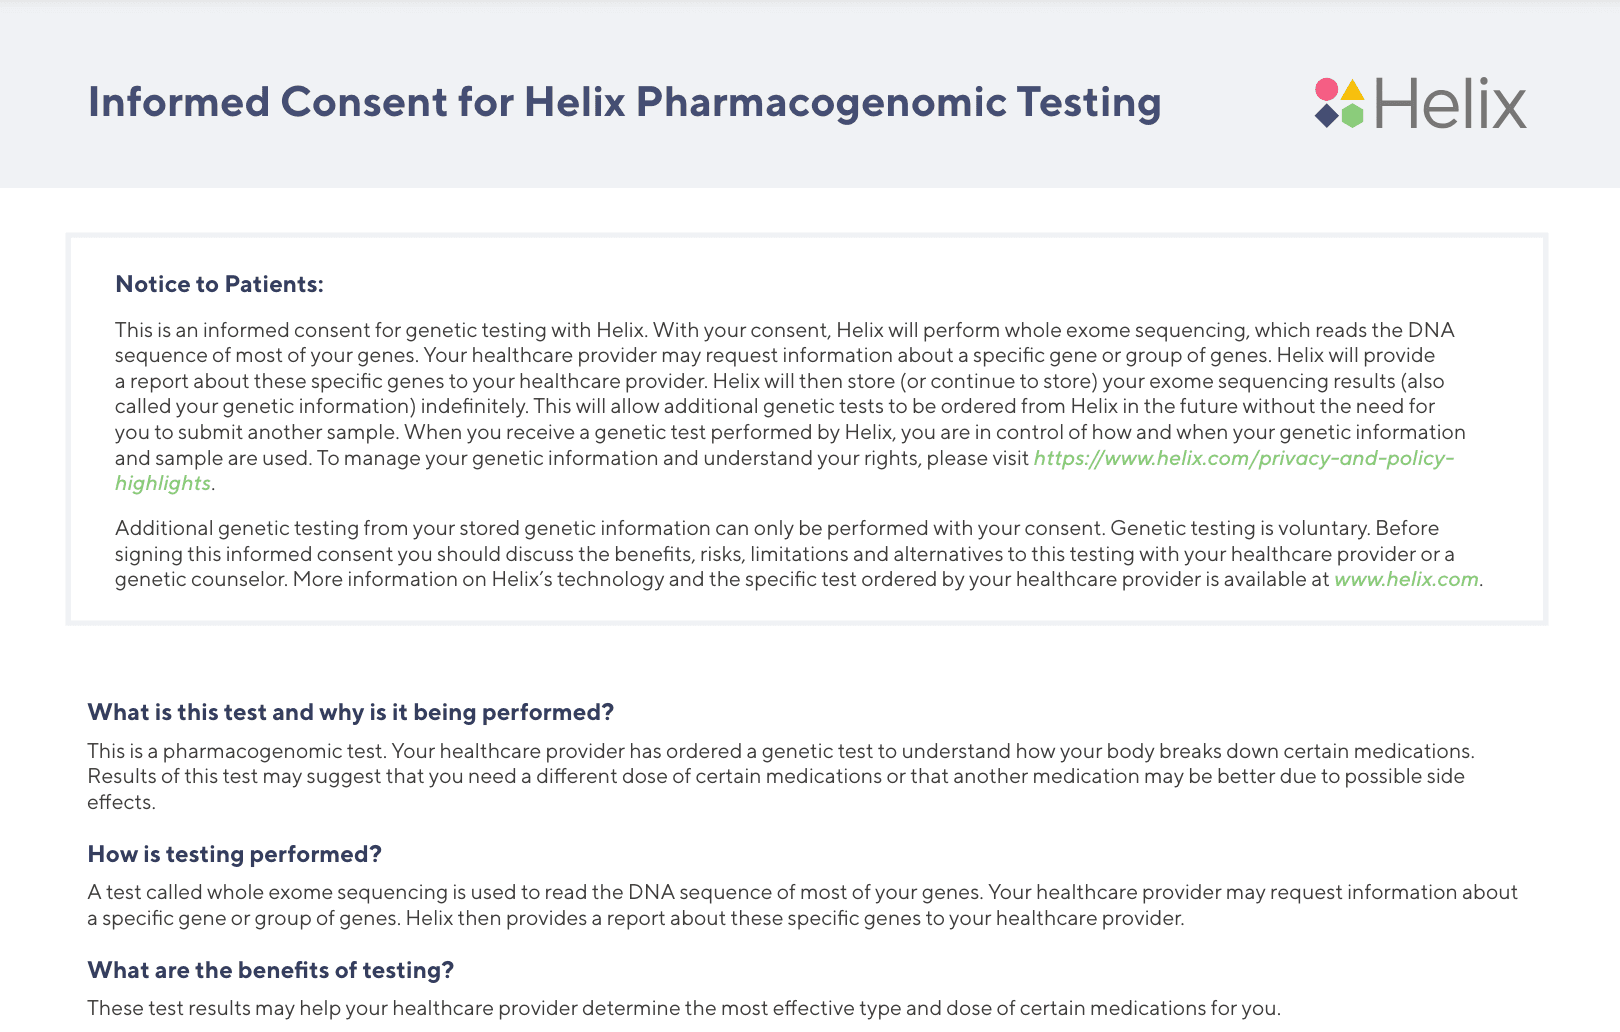1620x1032 pixels.
Task: Click "How is testing performed?" heading
Action: click(235, 854)
